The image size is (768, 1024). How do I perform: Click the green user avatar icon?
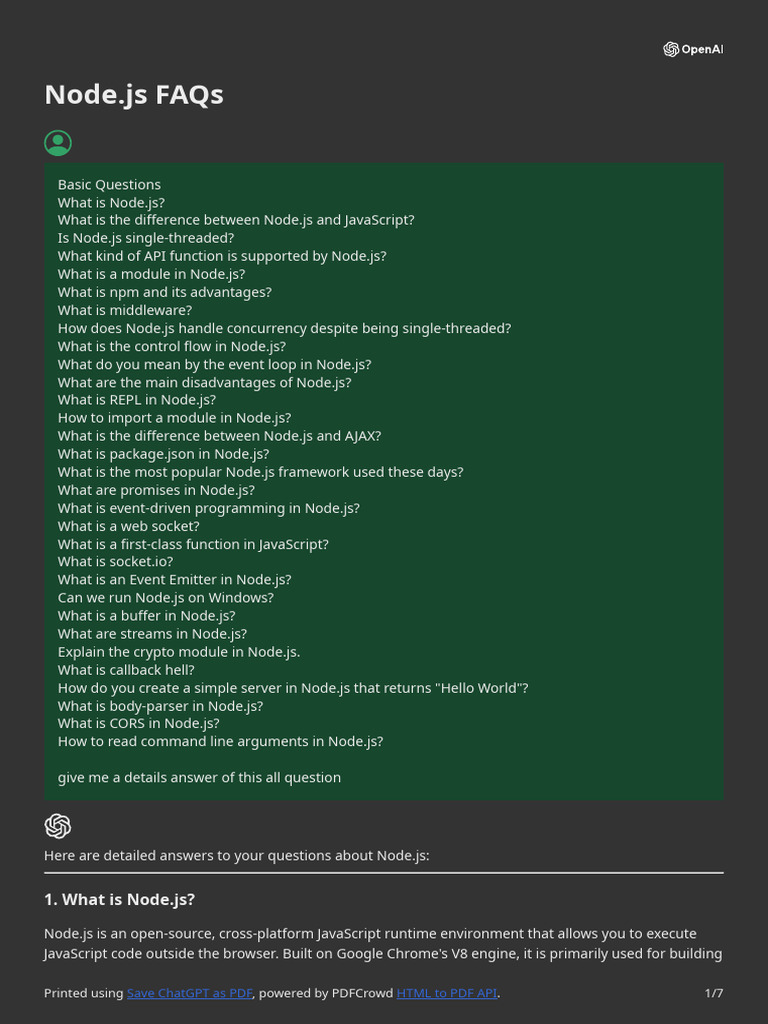click(58, 143)
